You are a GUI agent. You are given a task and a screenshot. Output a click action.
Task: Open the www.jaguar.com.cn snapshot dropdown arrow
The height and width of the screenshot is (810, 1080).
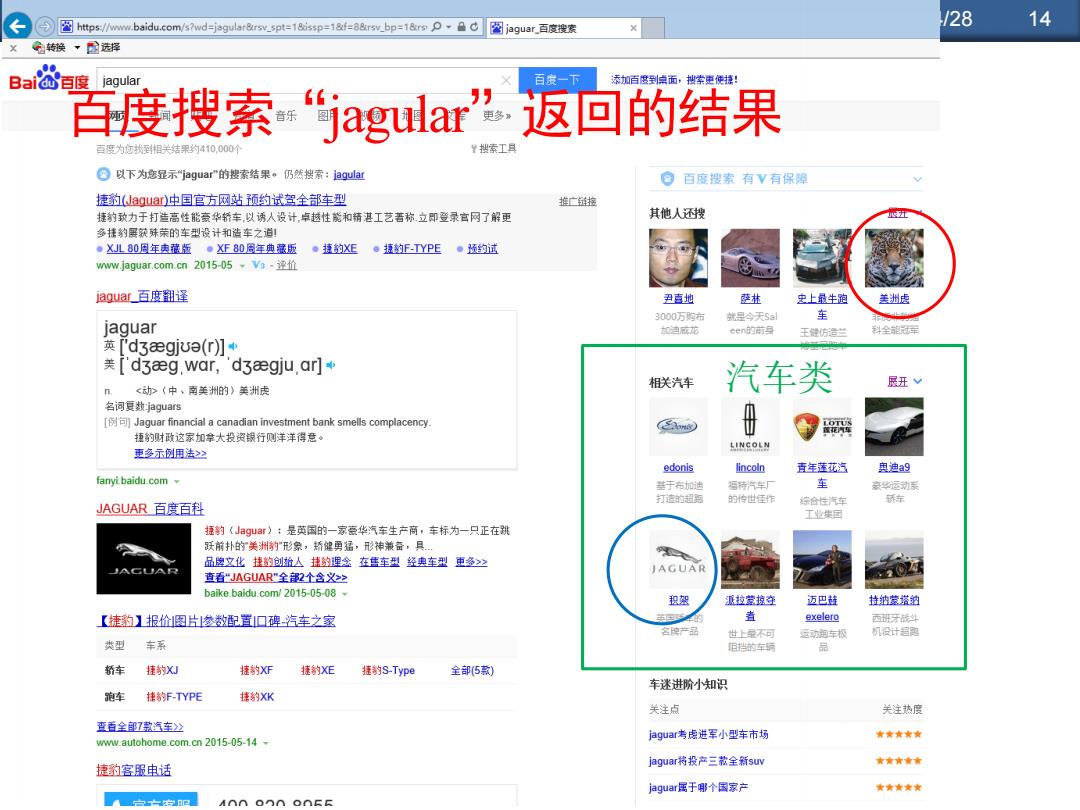point(242,266)
